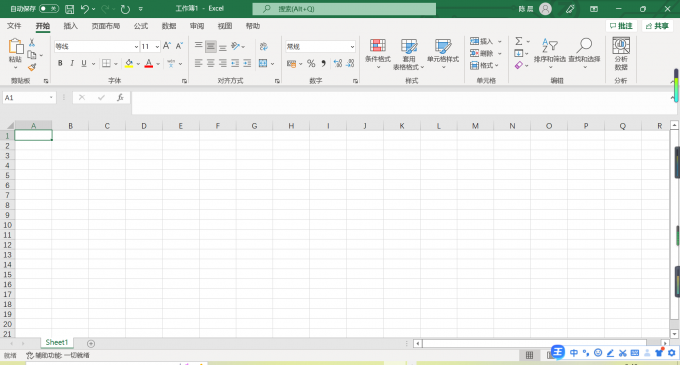Expand the font name dropdown
The width and height of the screenshot is (680, 365).
(136, 46)
